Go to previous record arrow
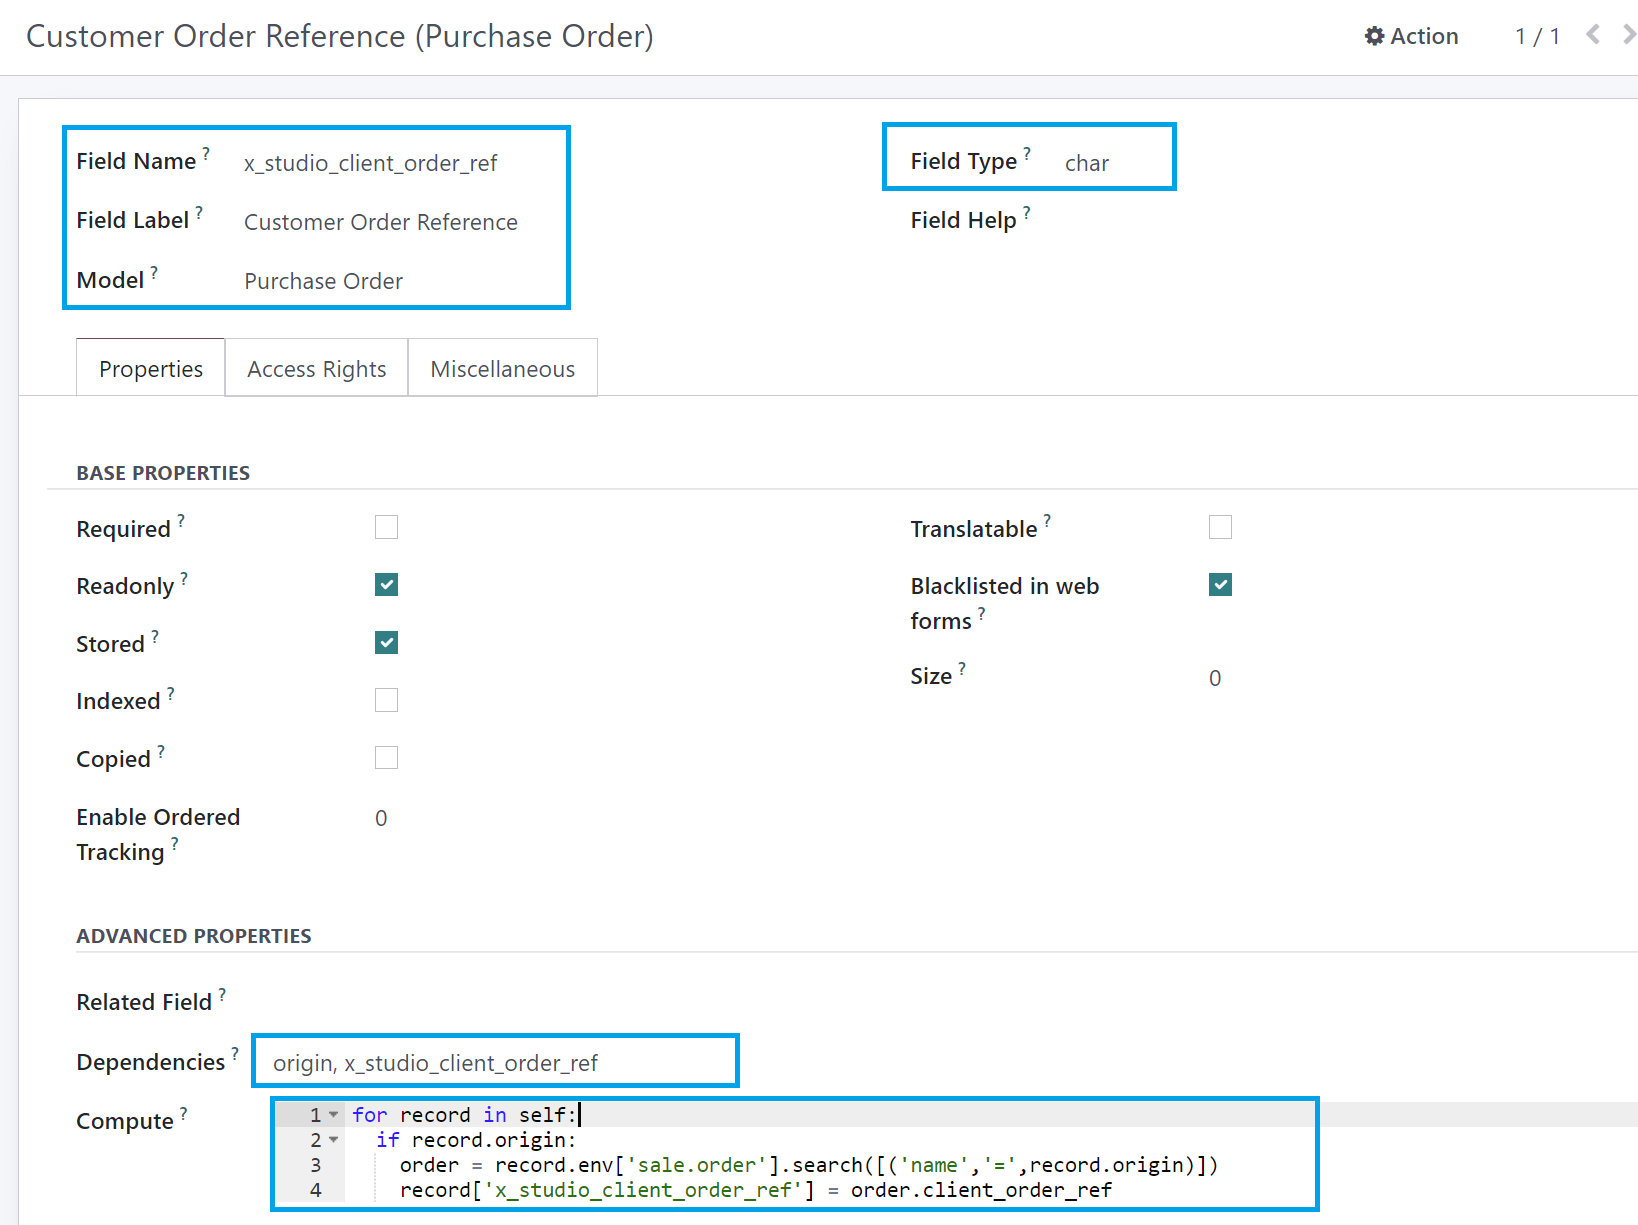The image size is (1638, 1225). pos(1593,35)
